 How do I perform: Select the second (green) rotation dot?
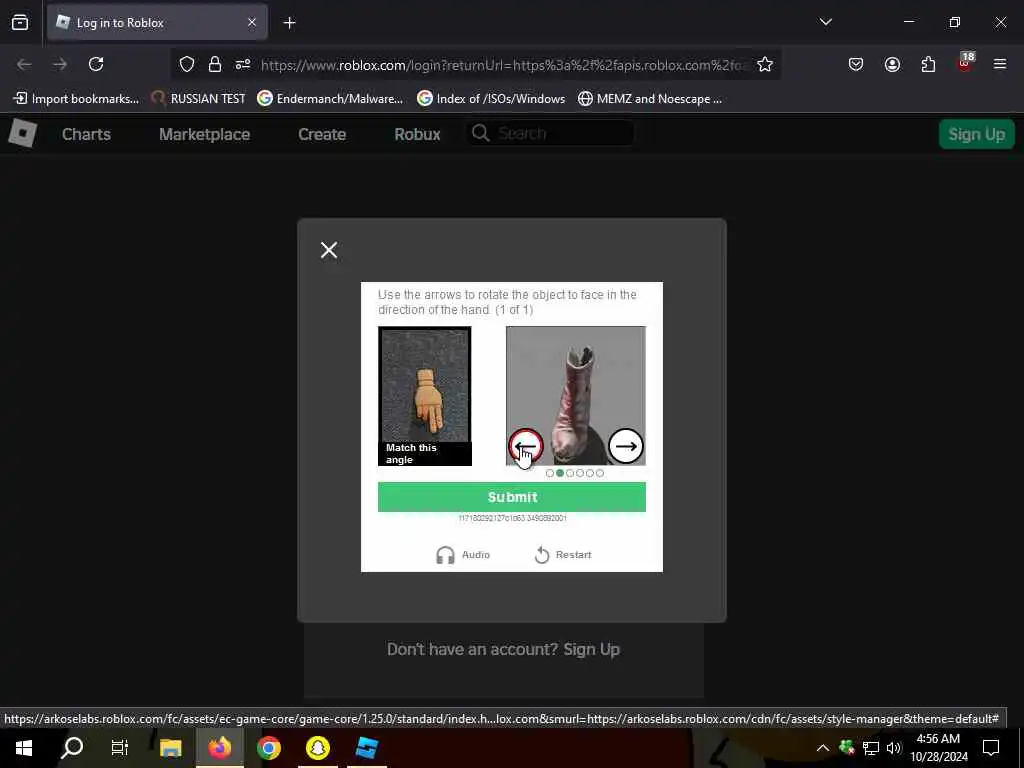tap(560, 473)
